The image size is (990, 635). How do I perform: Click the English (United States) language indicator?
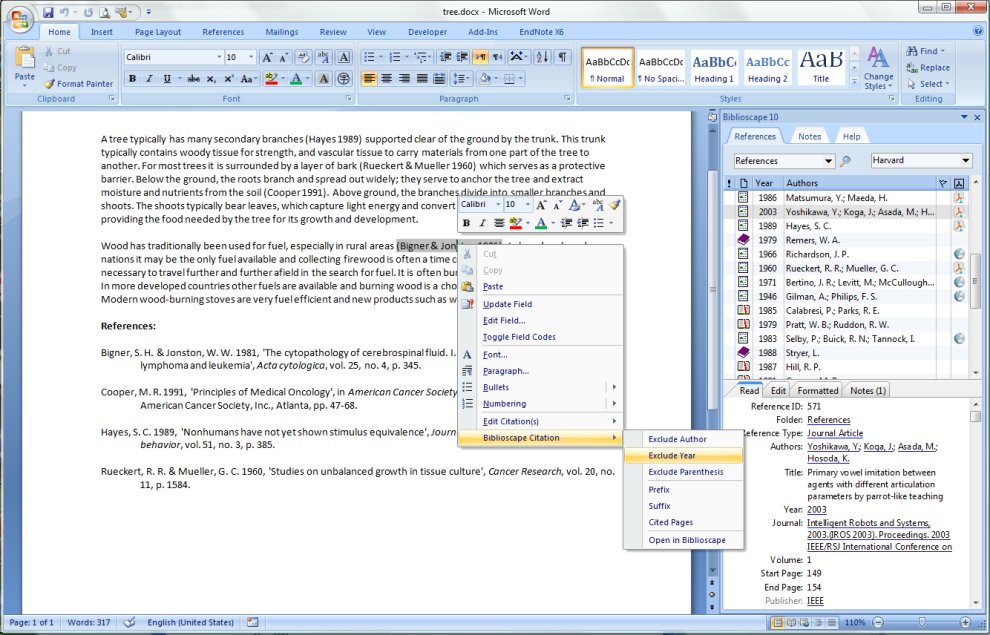(190, 622)
